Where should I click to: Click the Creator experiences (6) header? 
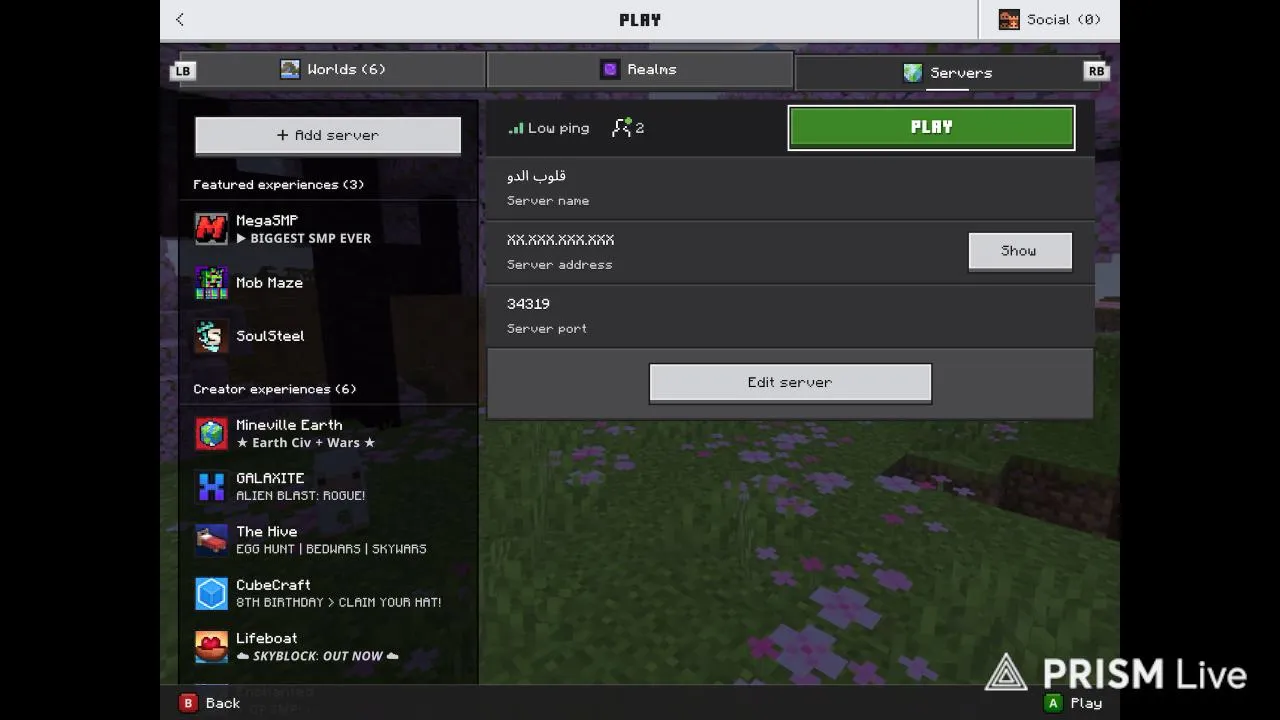coord(274,389)
